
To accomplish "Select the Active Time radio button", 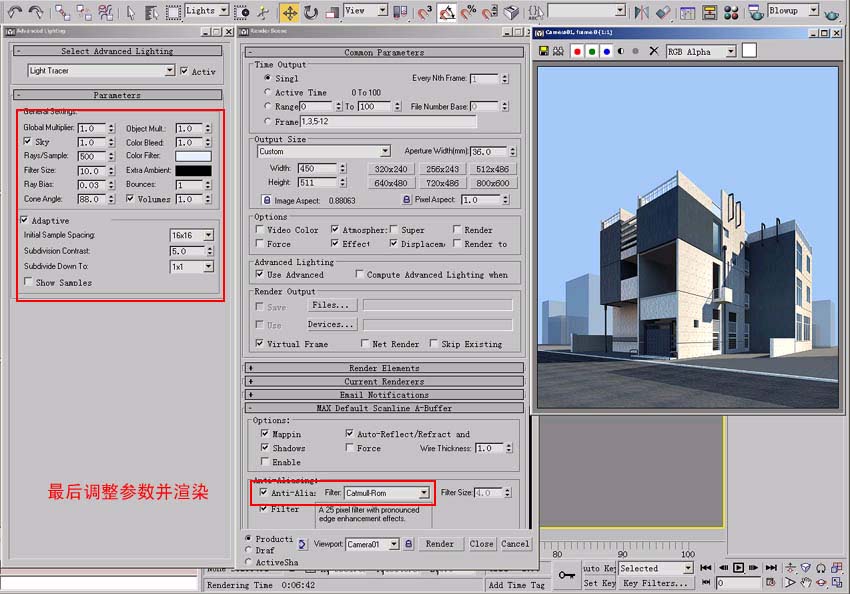I will [267, 92].
